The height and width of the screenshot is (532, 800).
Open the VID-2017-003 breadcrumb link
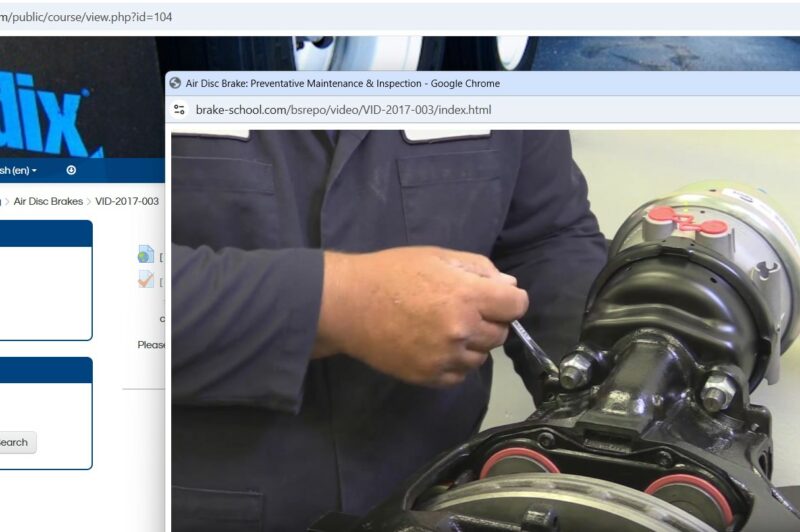pyautogui.click(x=127, y=201)
